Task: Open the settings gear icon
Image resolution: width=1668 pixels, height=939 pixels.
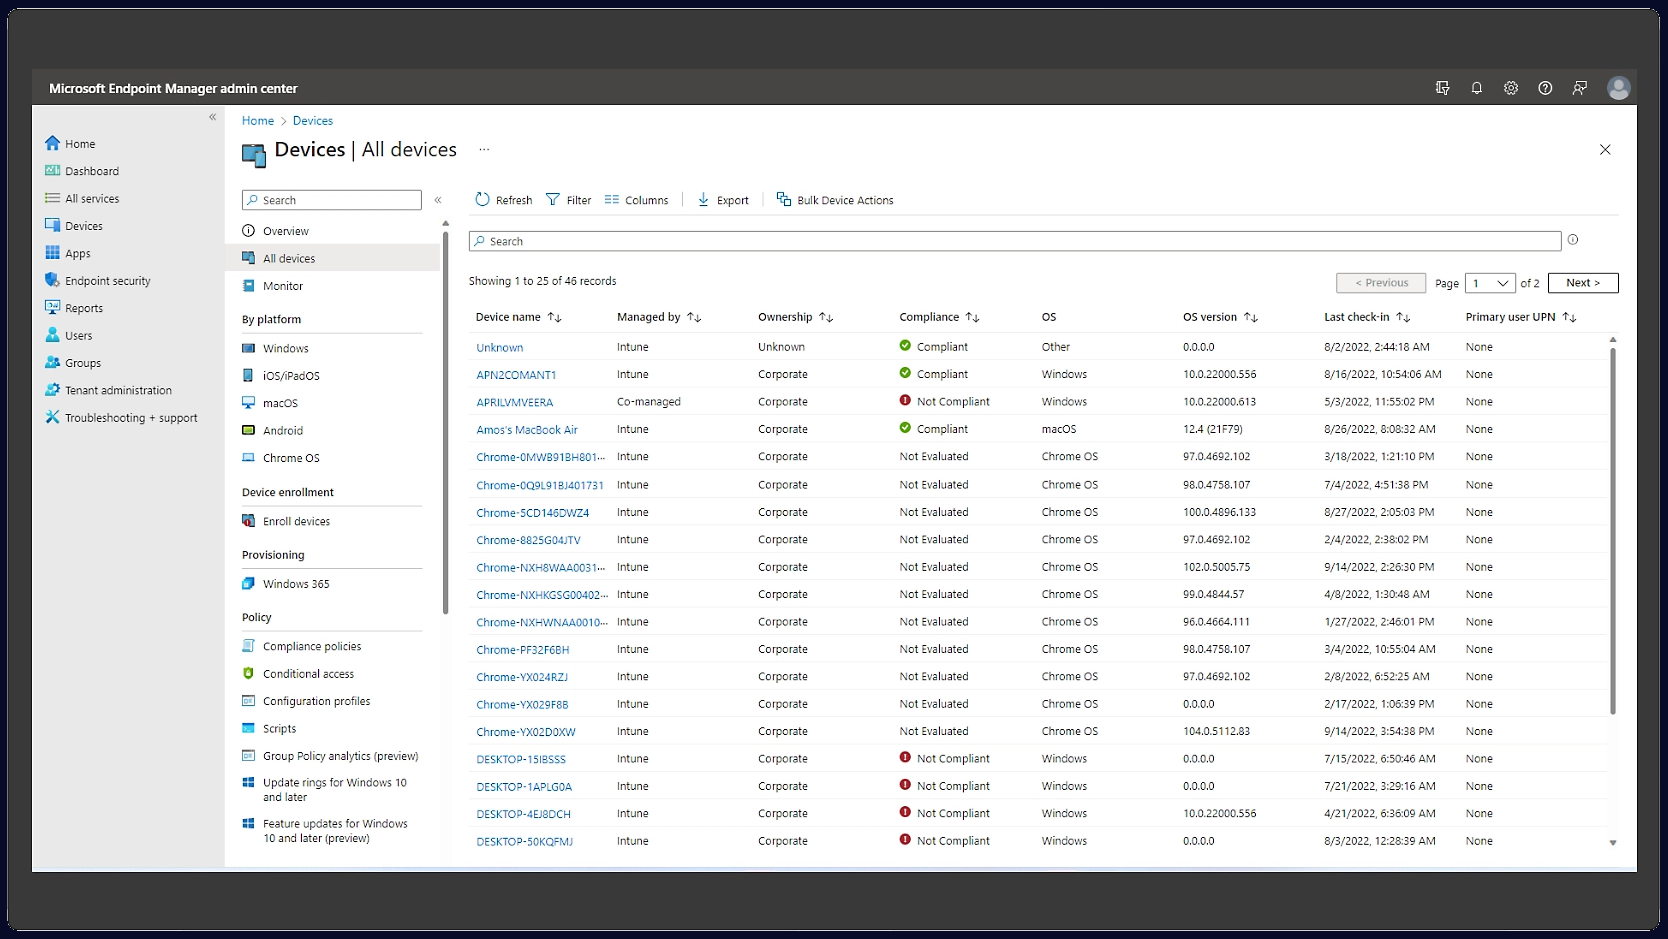Action: (1511, 88)
